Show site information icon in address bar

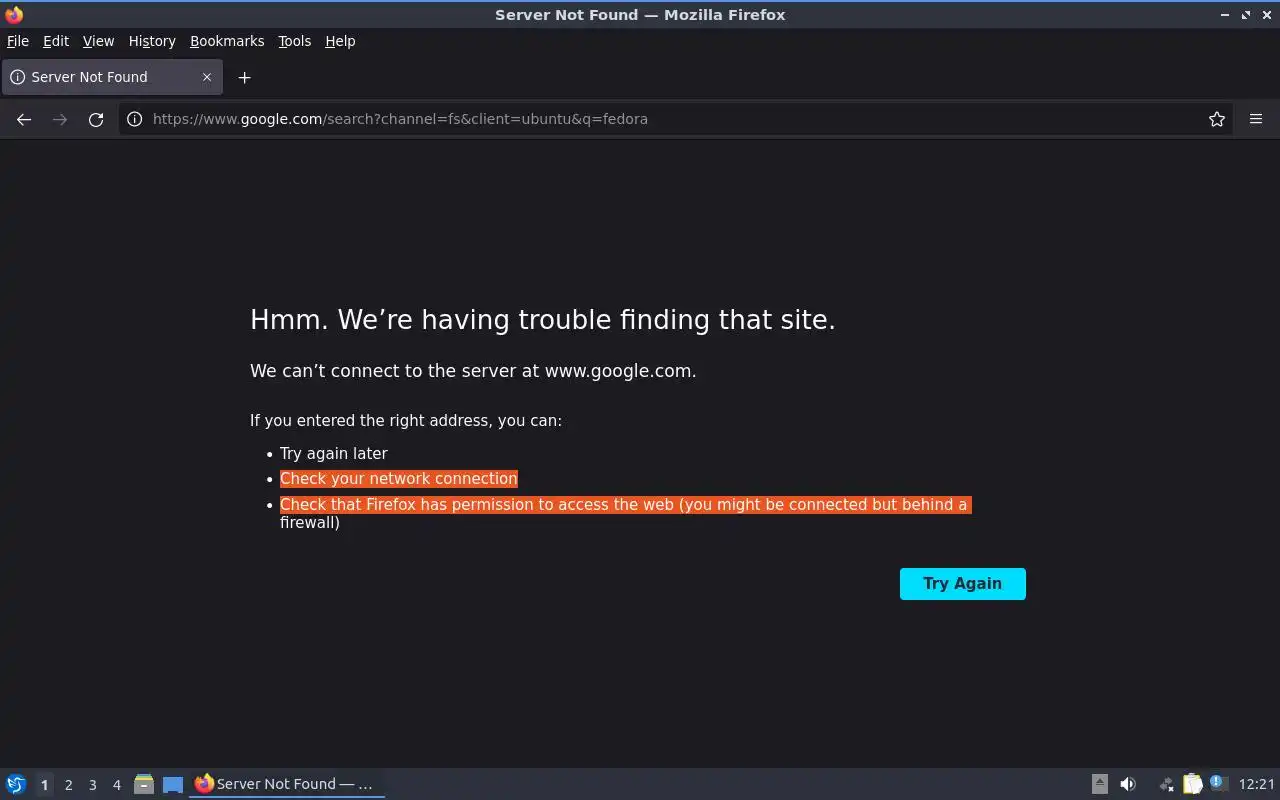pos(135,119)
